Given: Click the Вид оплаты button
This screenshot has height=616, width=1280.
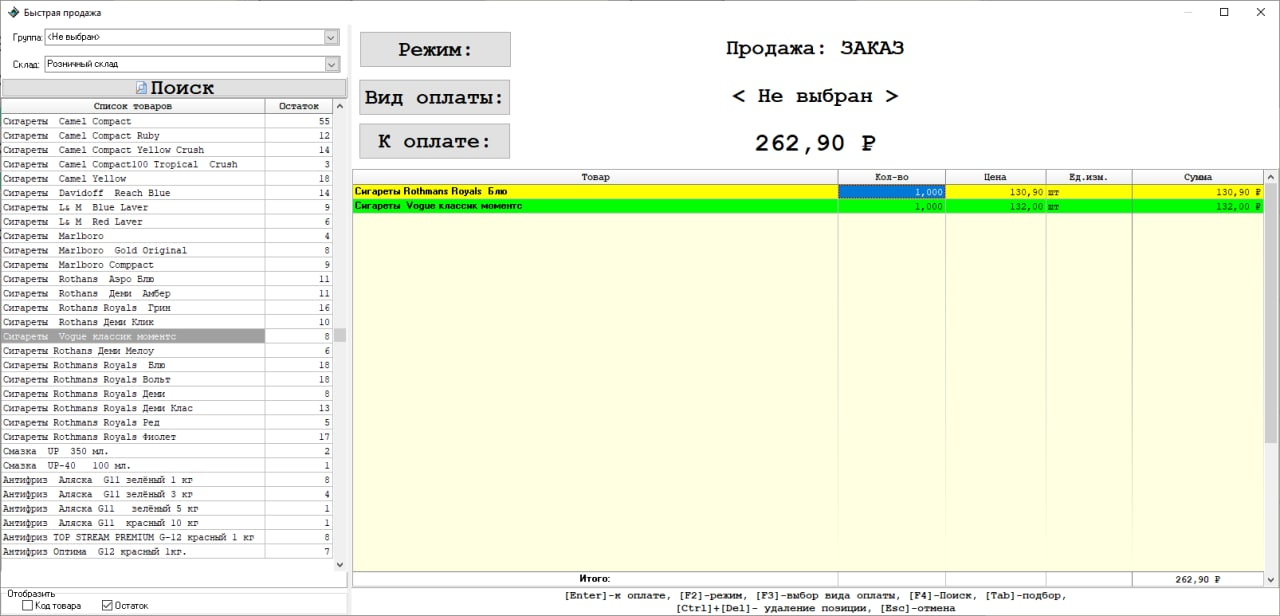Looking at the screenshot, I should (x=435, y=97).
